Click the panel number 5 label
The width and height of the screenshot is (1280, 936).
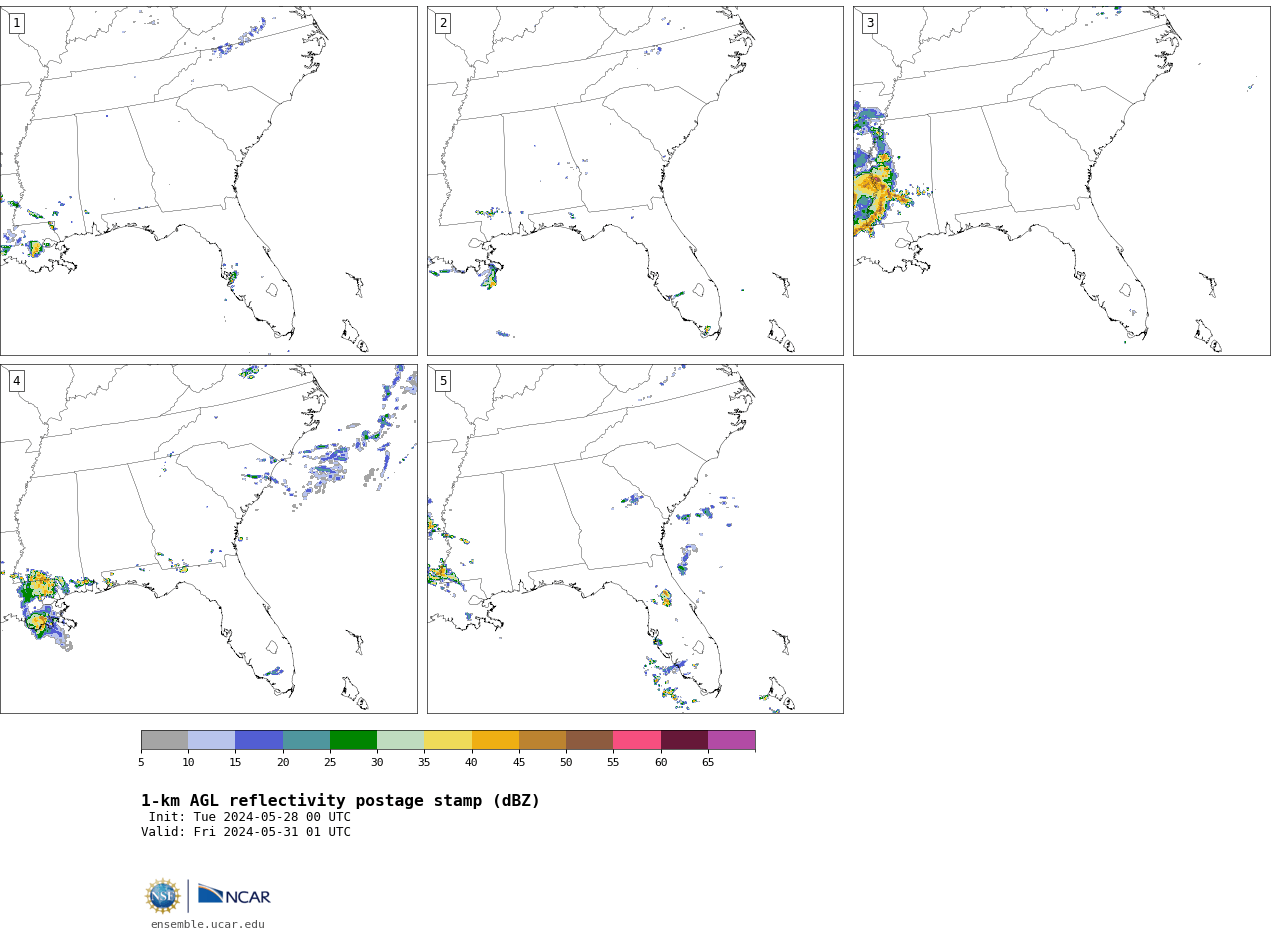tap(443, 381)
